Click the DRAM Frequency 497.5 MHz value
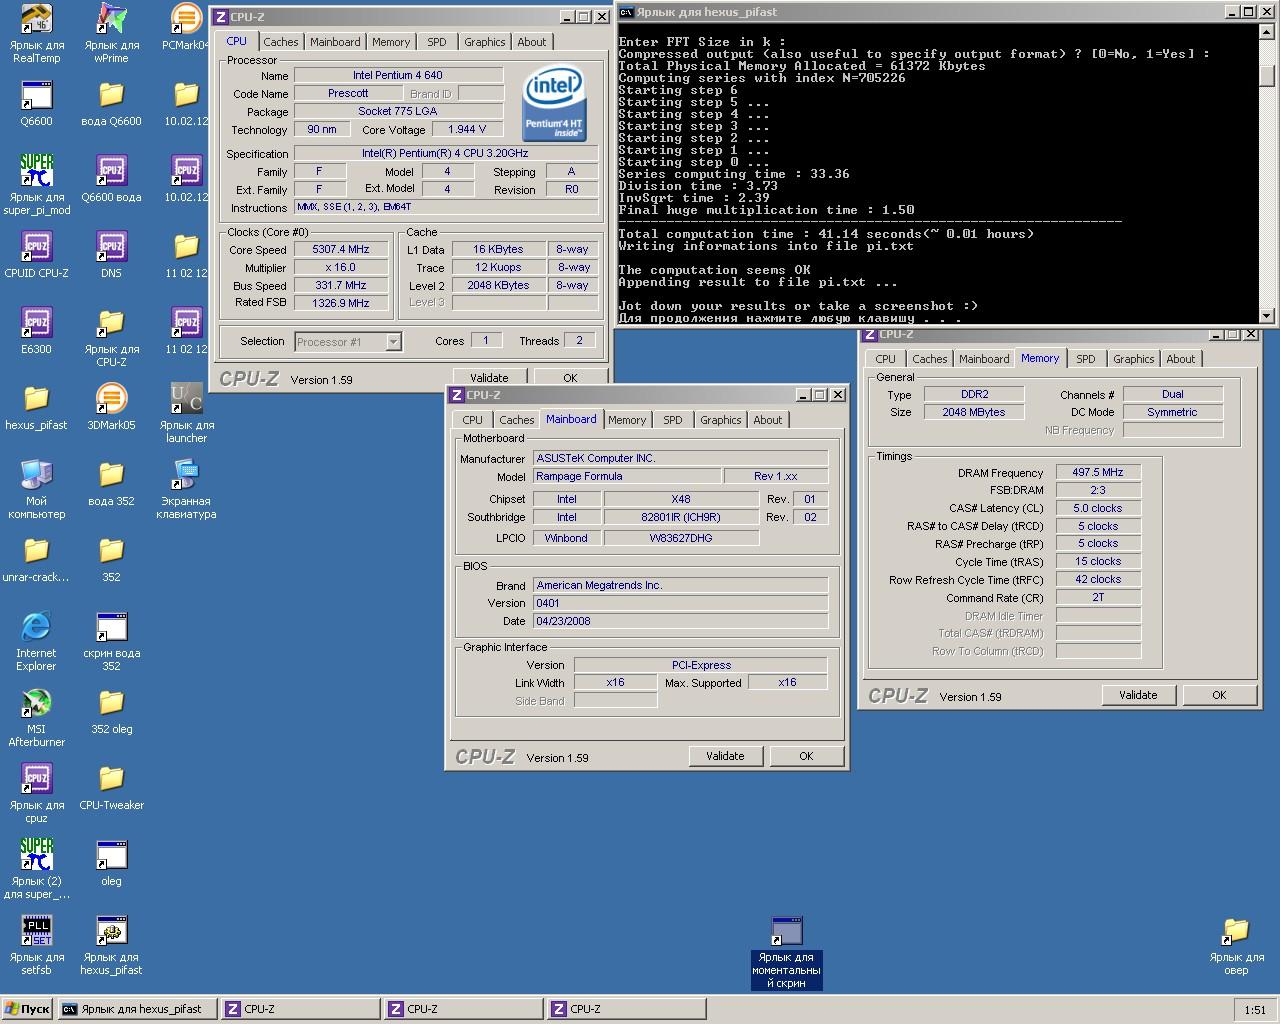The image size is (1280, 1024). pos(1098,472)
